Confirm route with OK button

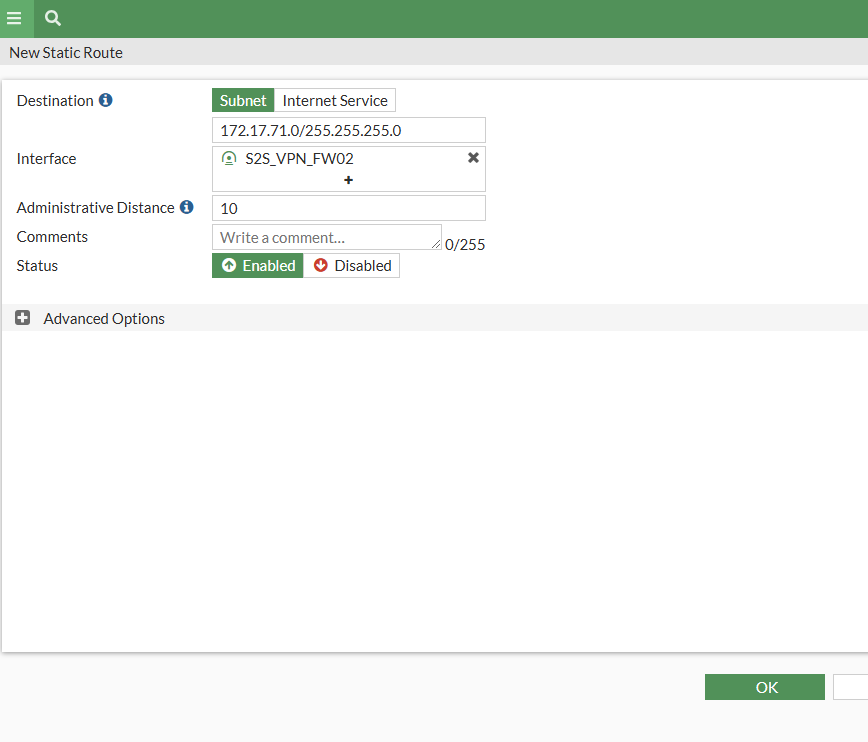pos(765,687)
